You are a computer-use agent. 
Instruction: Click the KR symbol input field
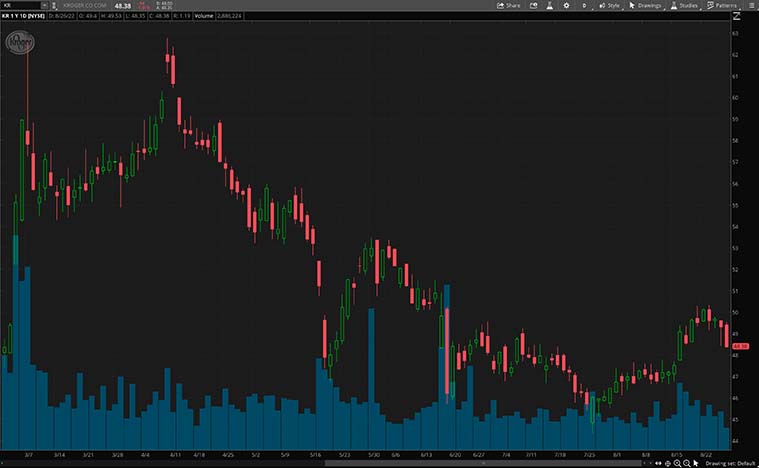click(22, 5)
